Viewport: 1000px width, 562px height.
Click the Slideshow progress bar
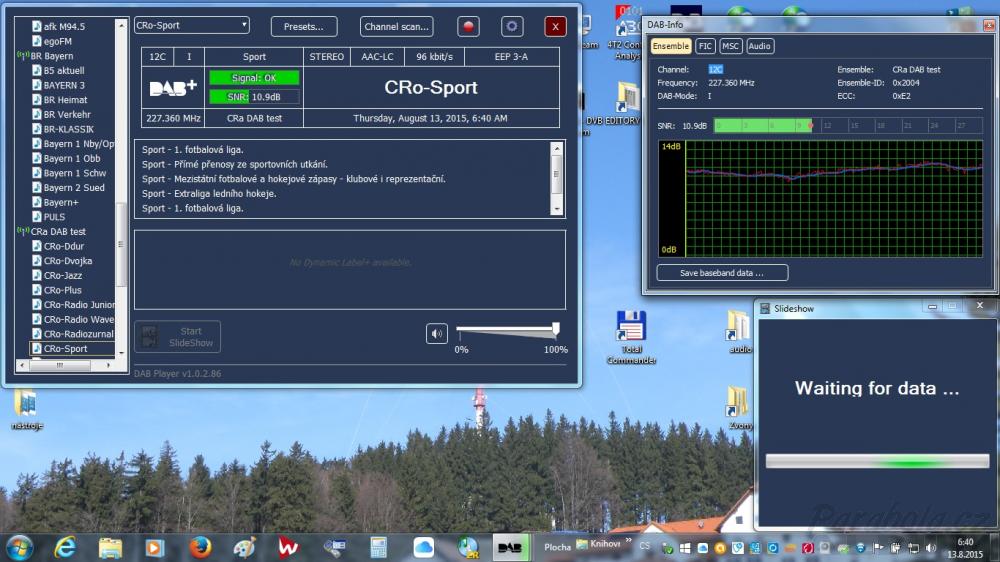tap(878, 461)
